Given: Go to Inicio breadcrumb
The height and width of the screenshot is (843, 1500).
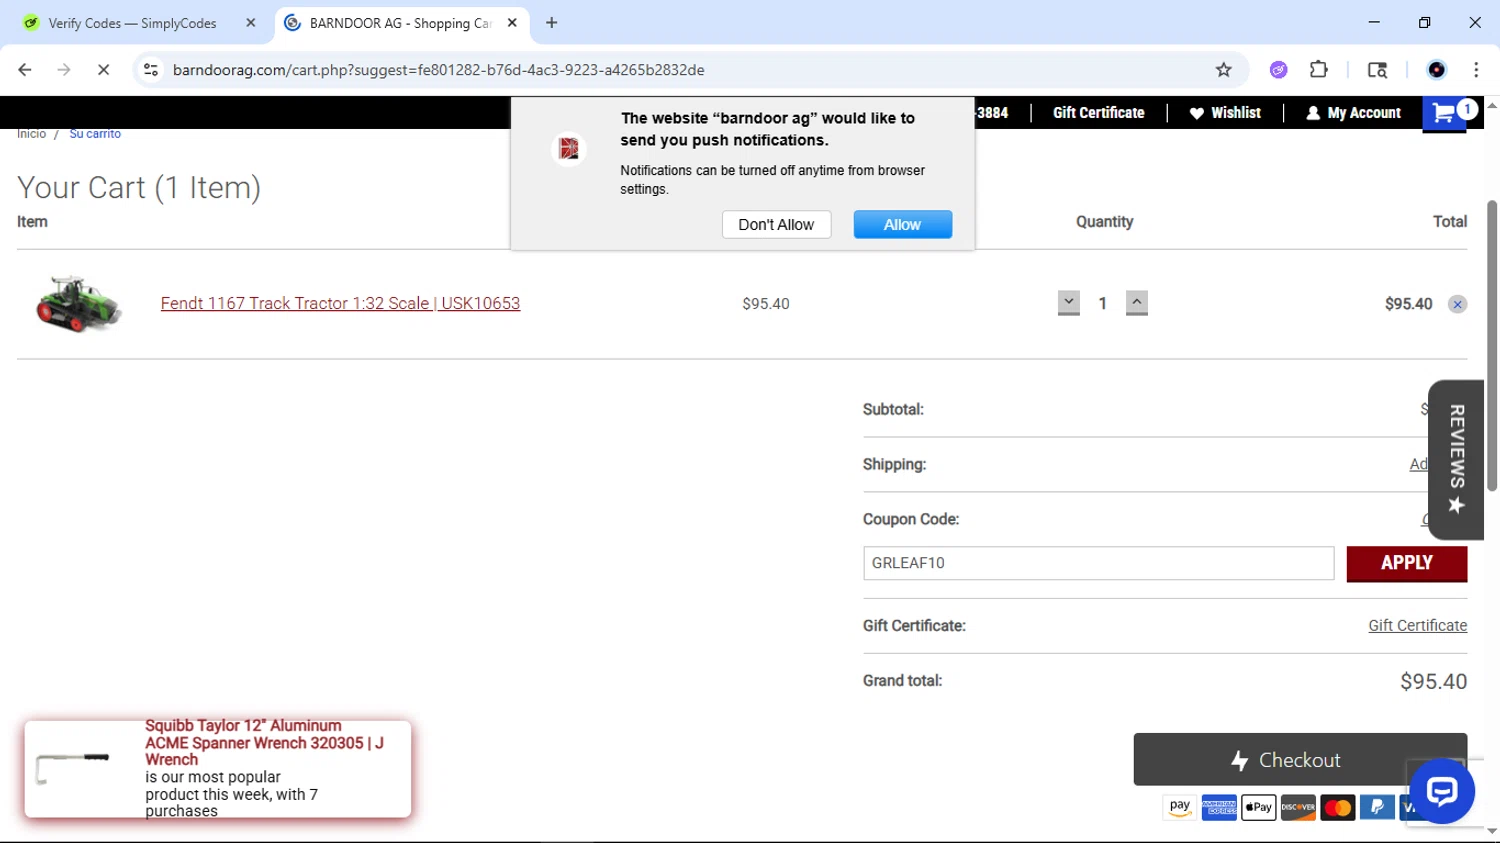Looking at the screenshot, I should [31, 134].
